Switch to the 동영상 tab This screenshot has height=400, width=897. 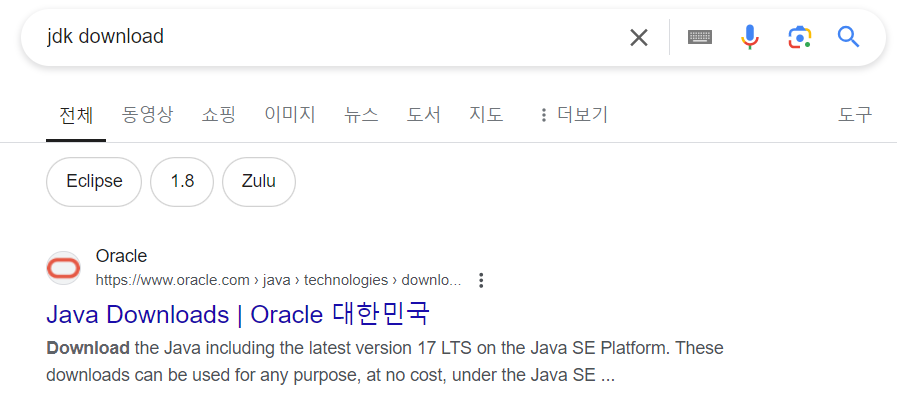point(147,115)
